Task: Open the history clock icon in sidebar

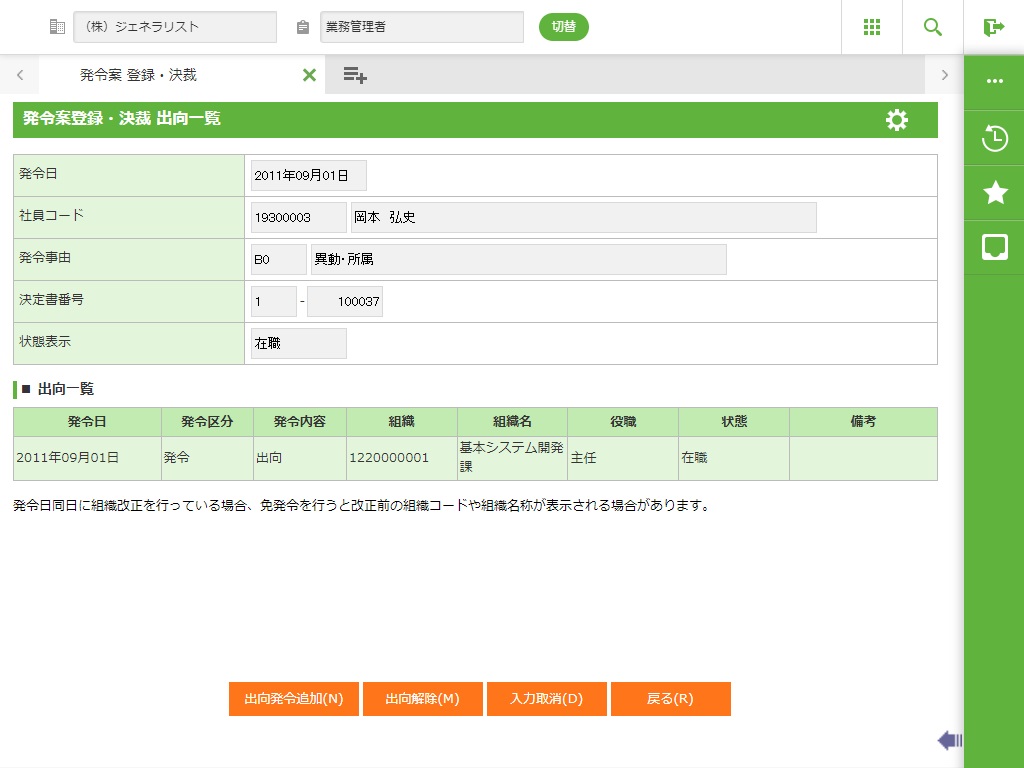Action: (994, 138)
